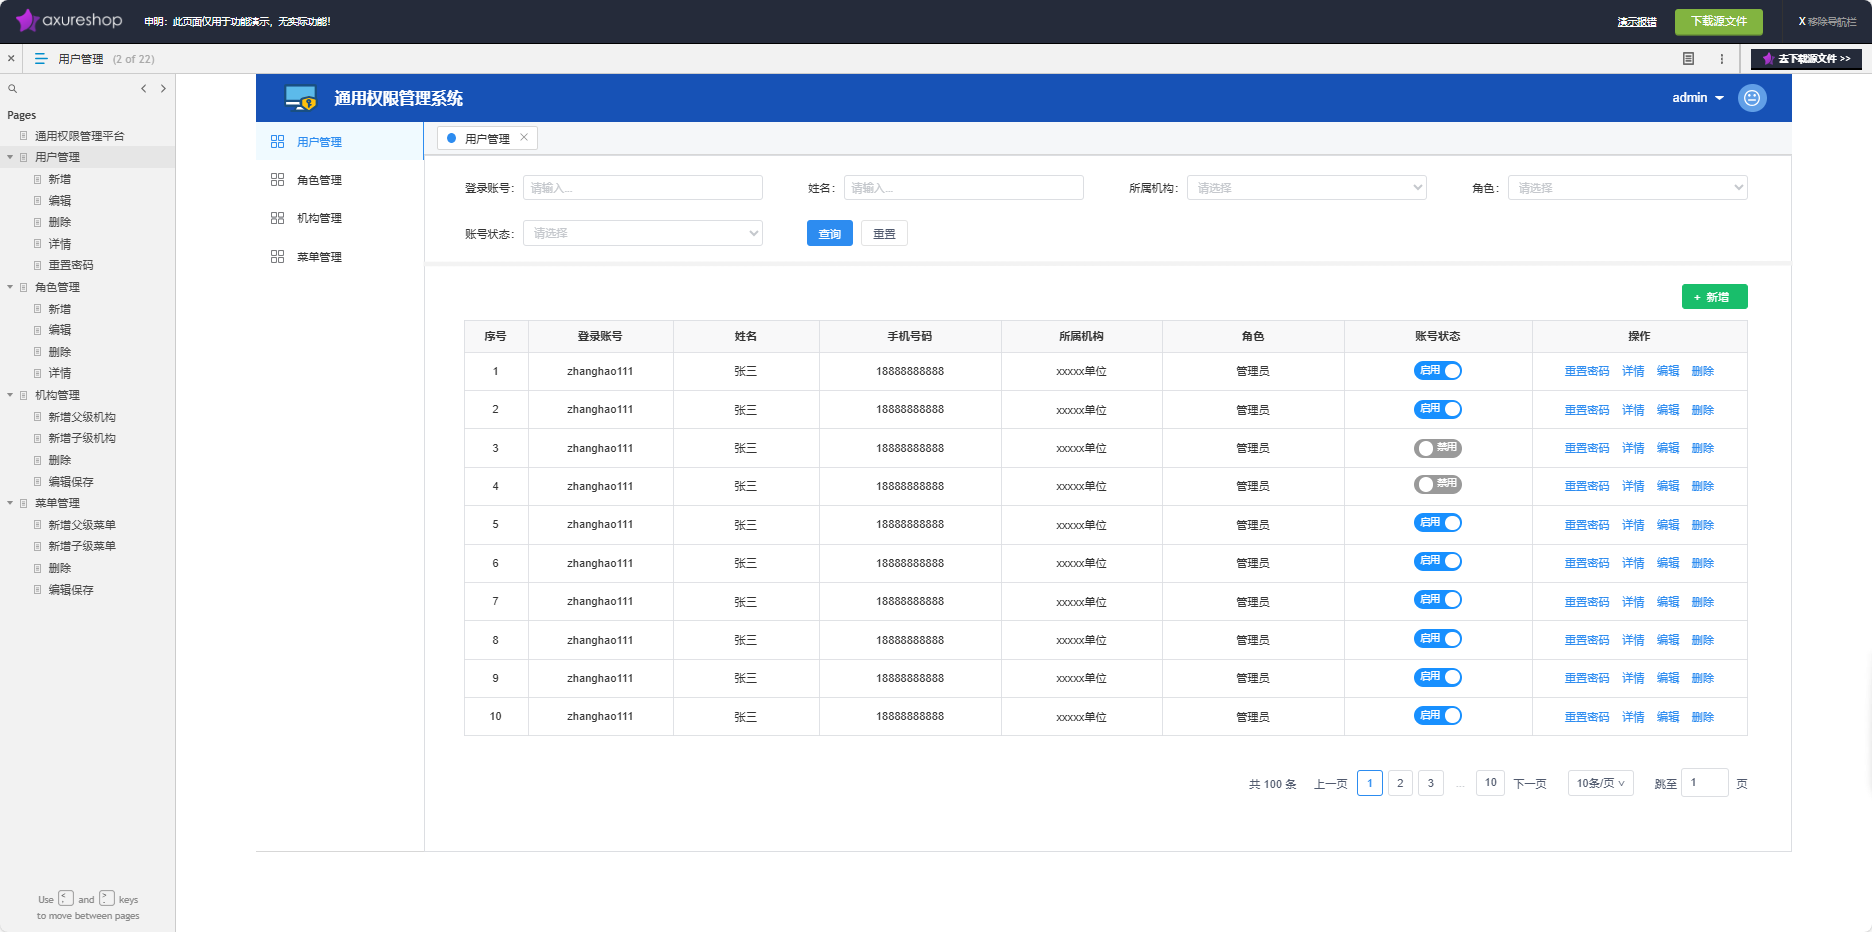Click page icon beside 重置密码 in tree

[38, 265]
